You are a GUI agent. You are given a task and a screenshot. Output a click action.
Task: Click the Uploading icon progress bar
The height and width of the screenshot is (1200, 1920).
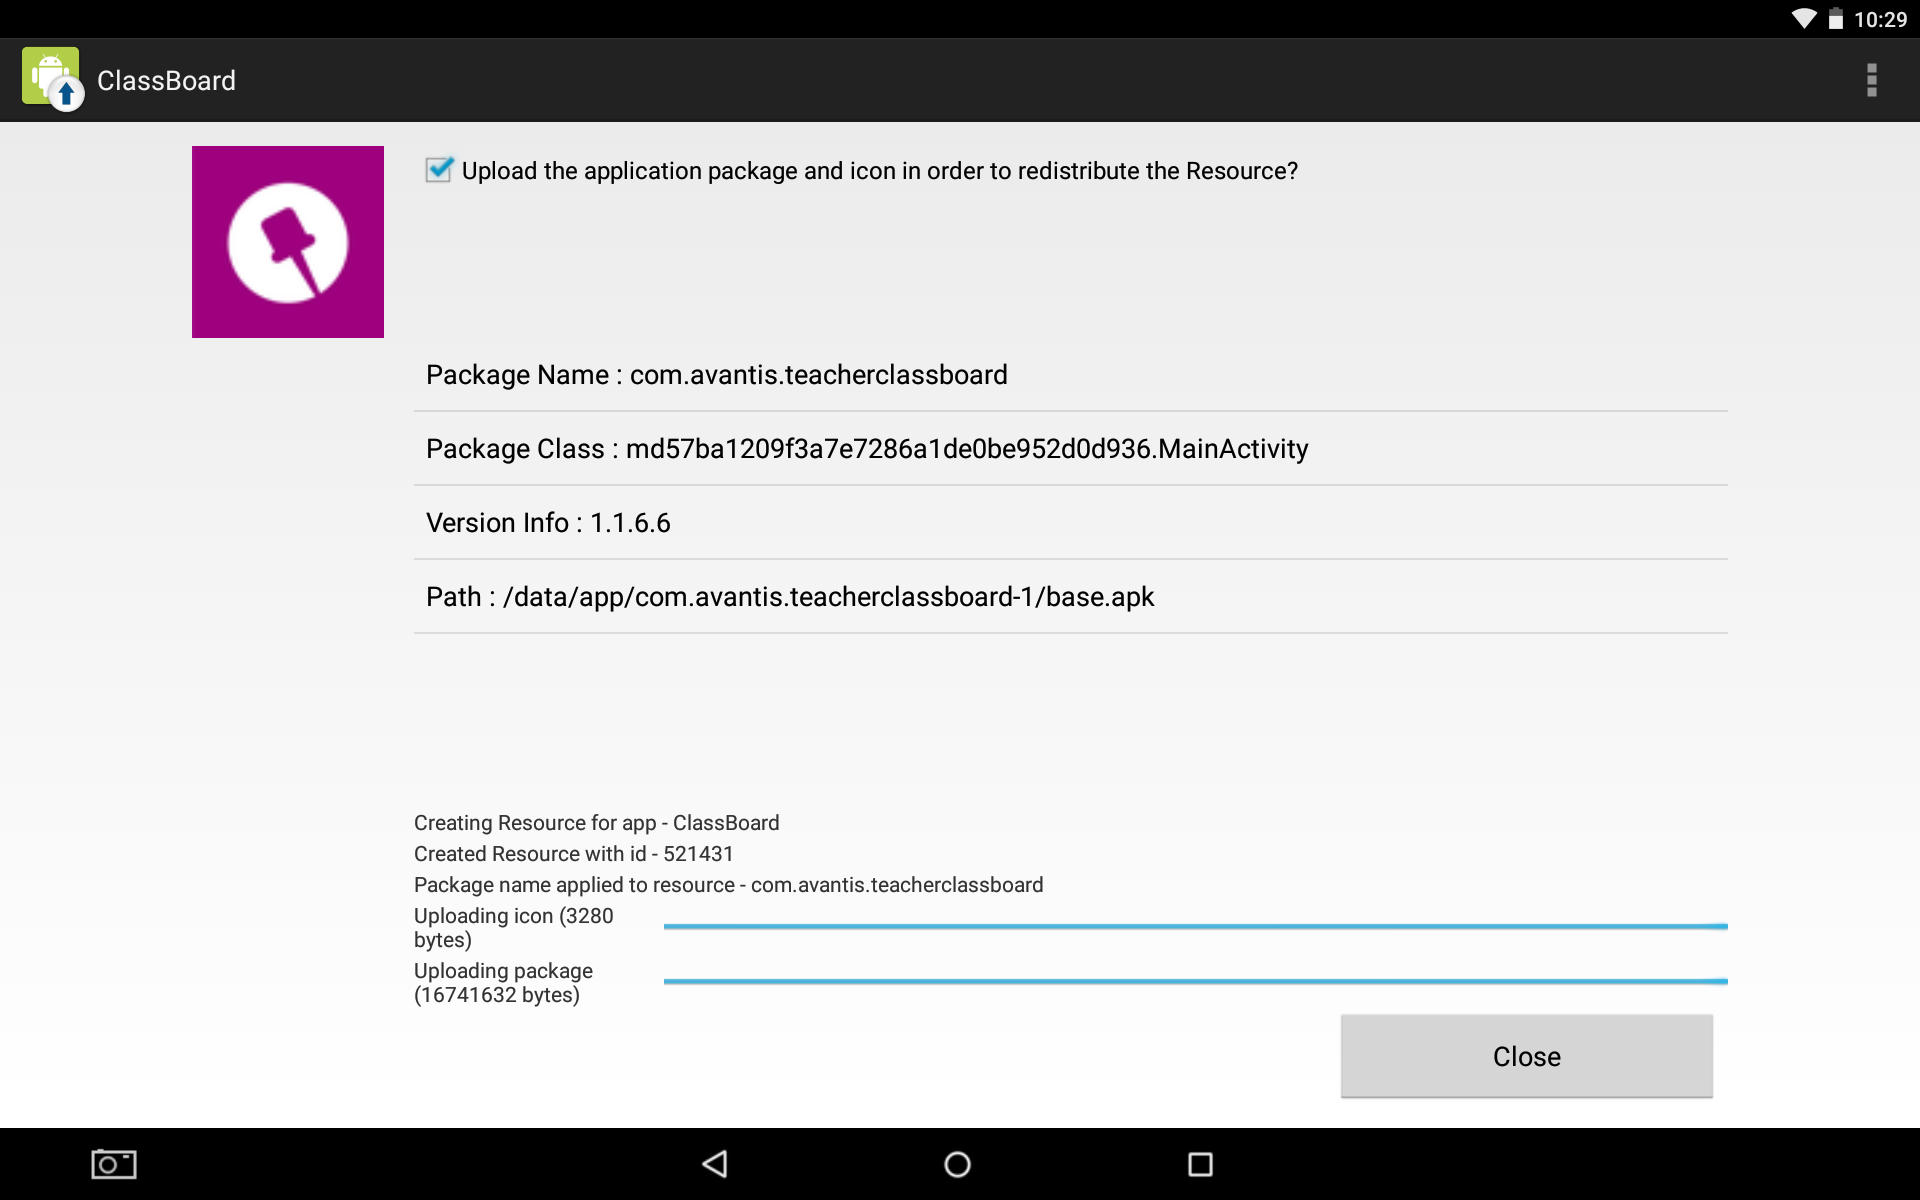click(x=1195, y=927)
